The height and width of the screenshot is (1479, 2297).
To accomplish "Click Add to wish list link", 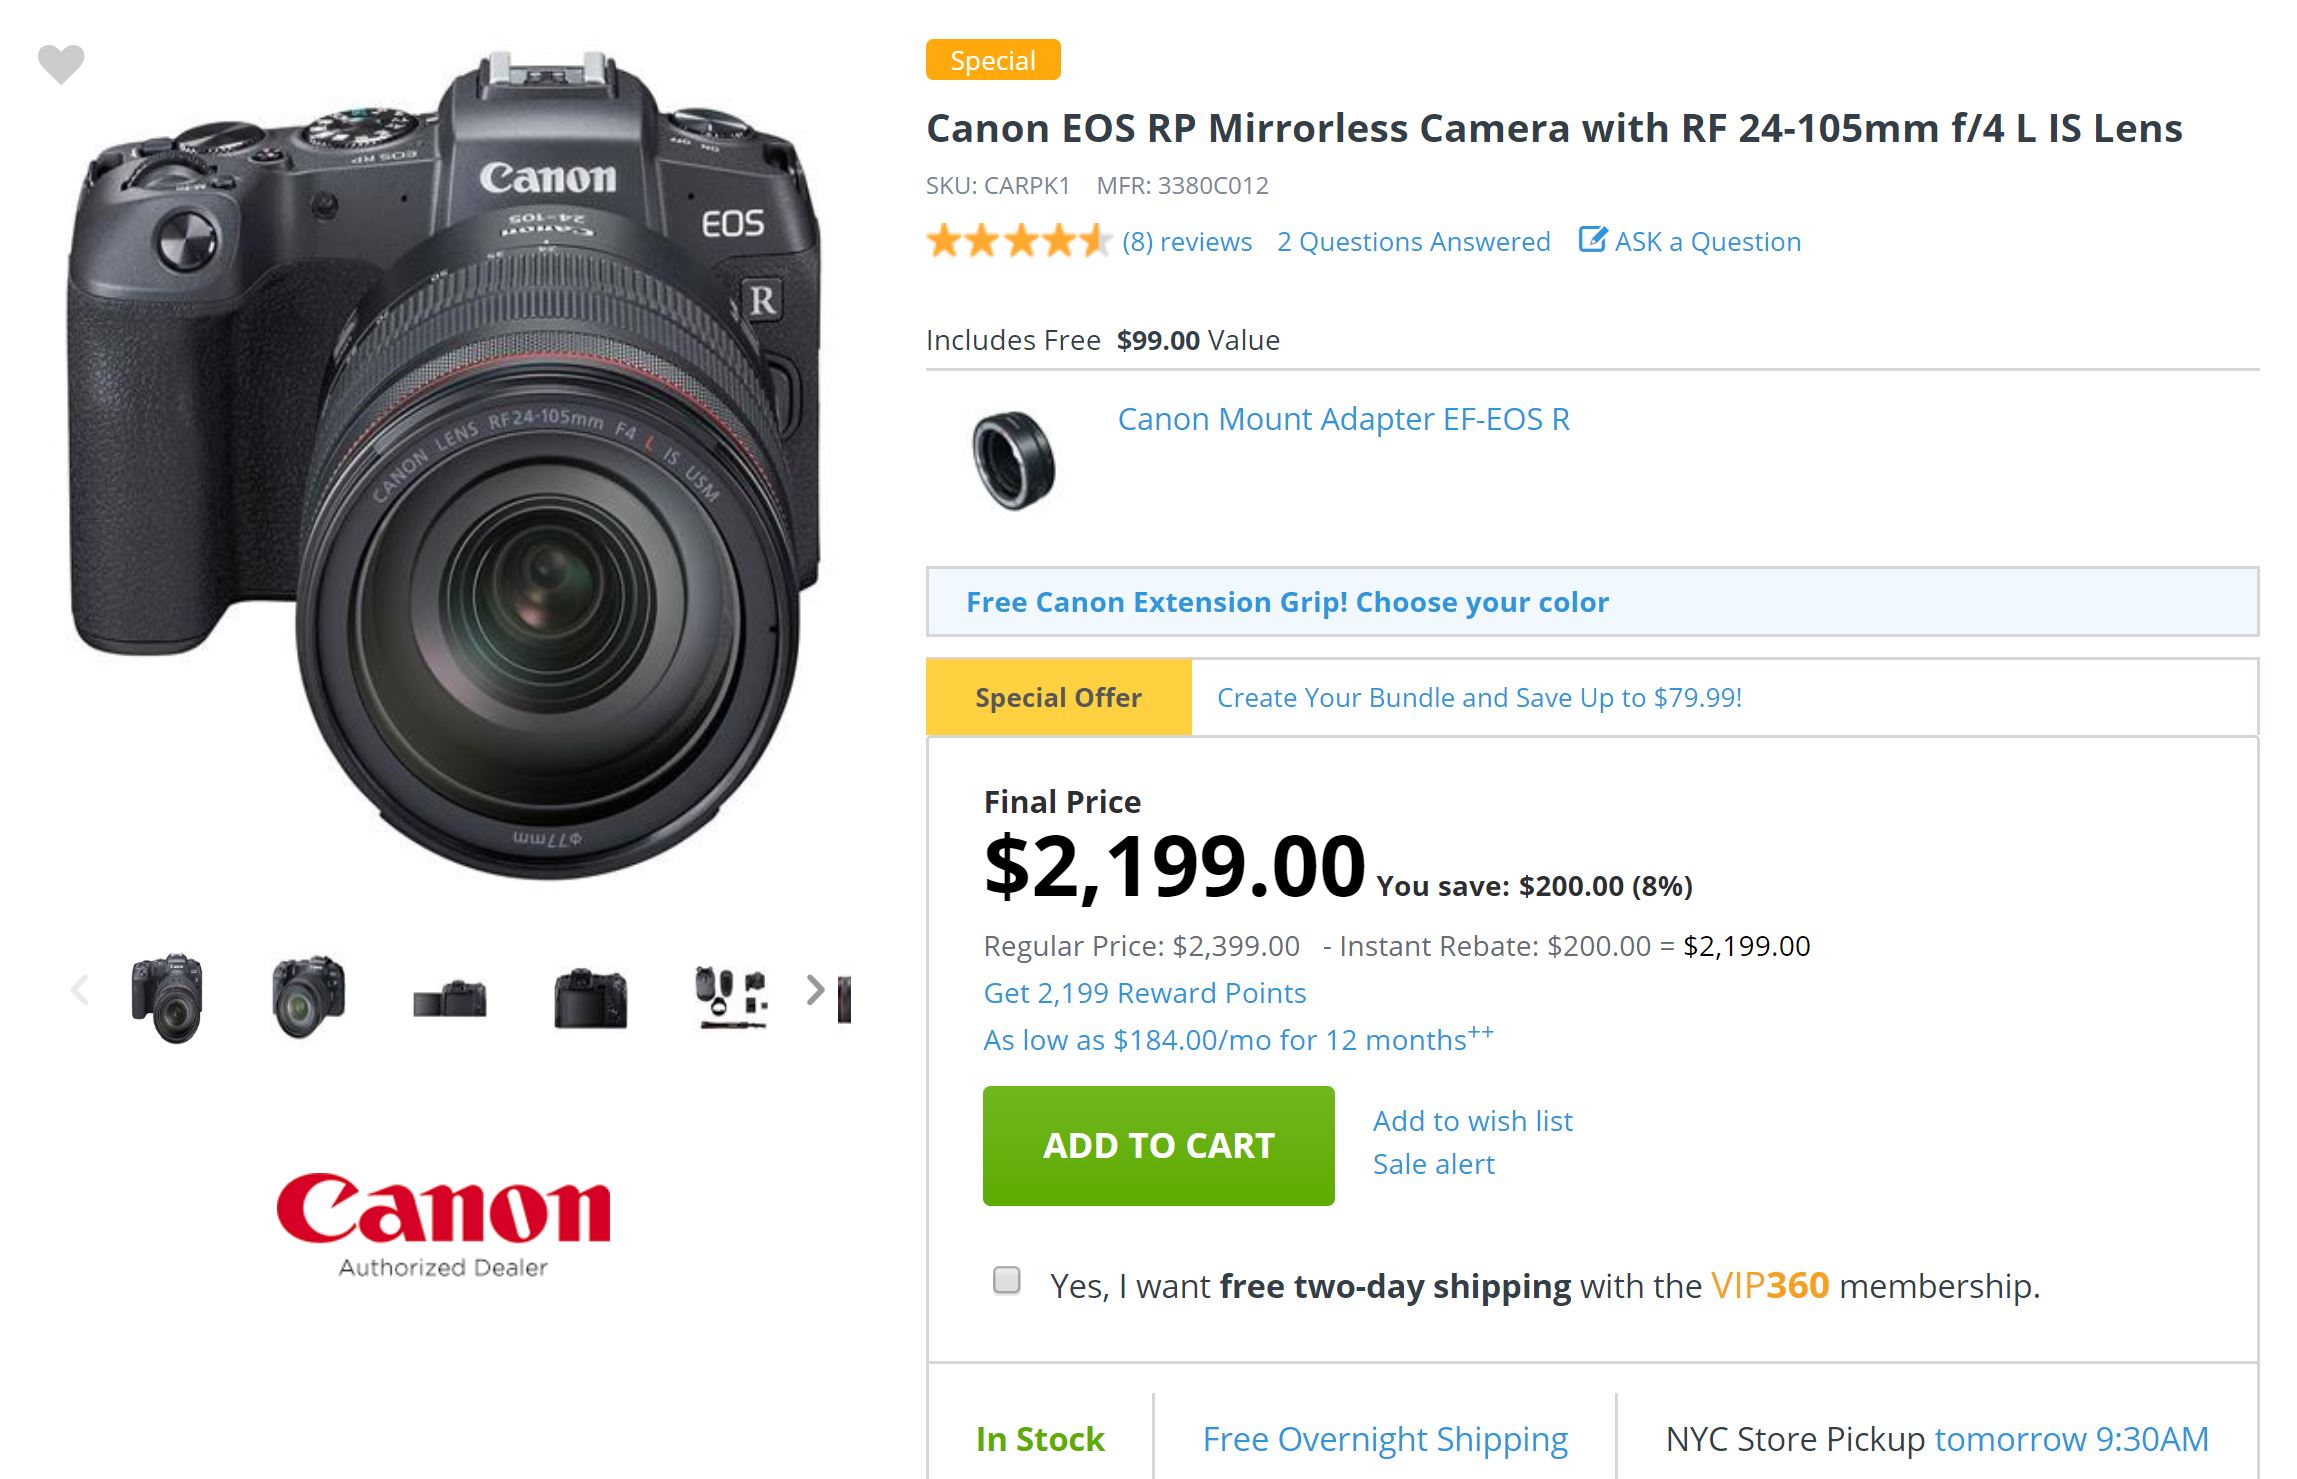I will (1472, 1121).
